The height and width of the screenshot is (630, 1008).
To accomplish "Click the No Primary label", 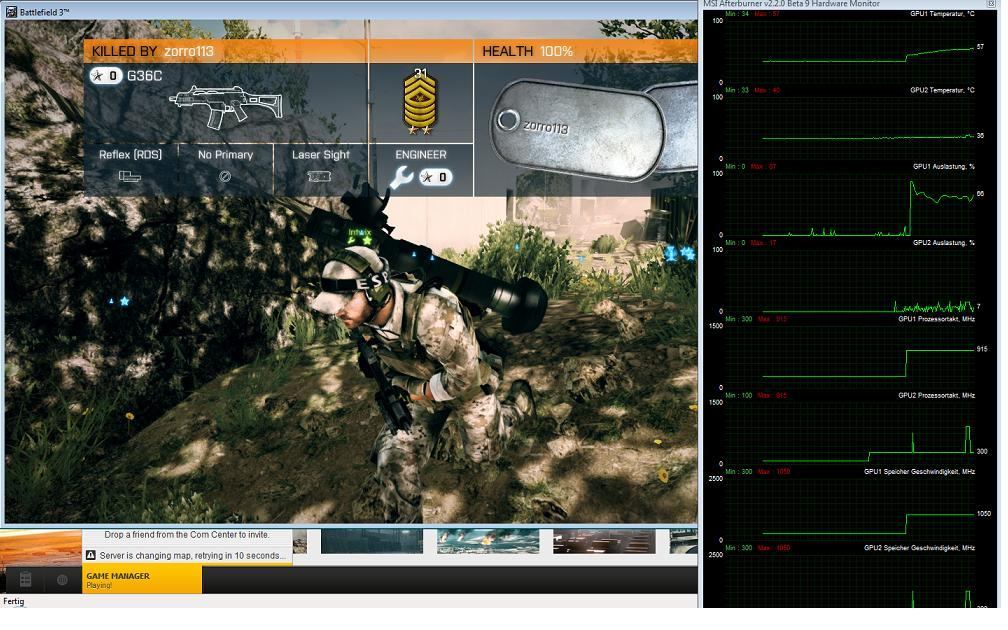I will pos(226,155).
